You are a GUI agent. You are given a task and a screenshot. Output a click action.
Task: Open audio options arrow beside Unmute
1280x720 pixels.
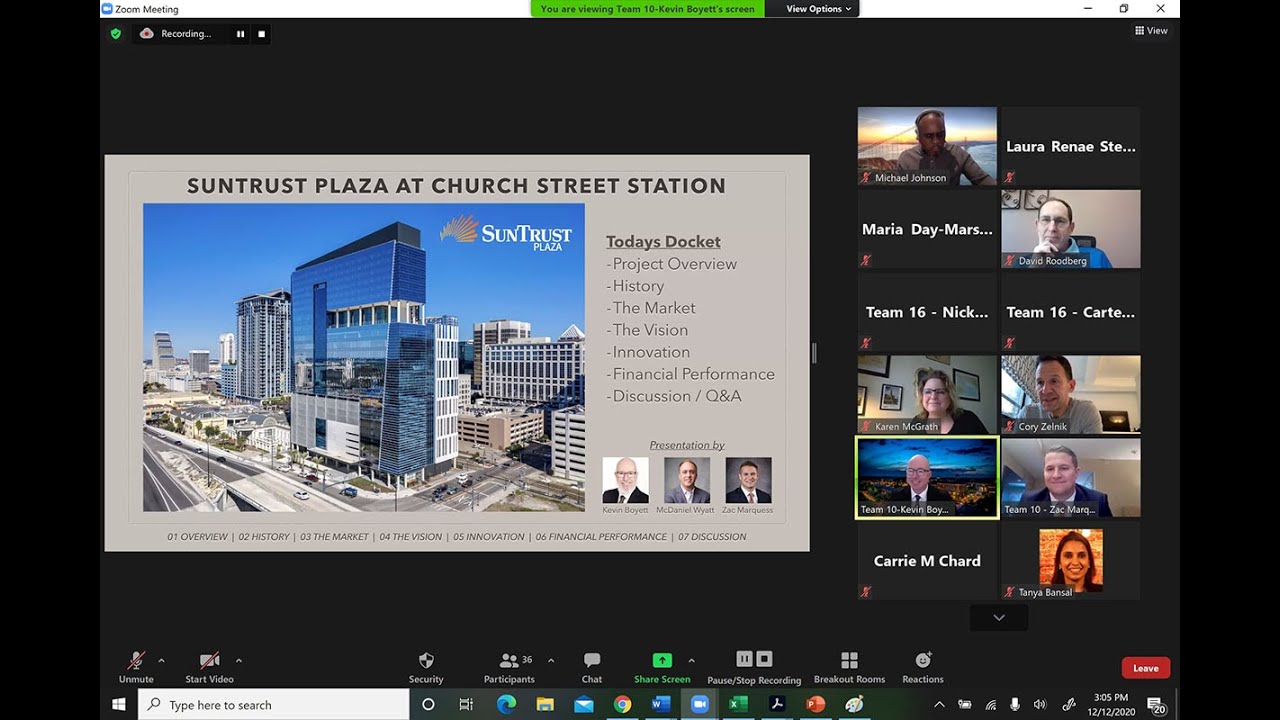point(161,661)
